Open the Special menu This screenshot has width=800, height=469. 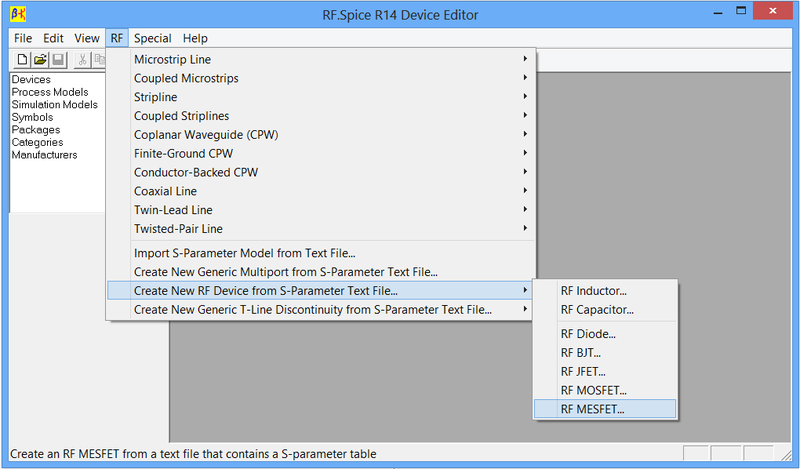pyautogui.click(x=153, y=38)
